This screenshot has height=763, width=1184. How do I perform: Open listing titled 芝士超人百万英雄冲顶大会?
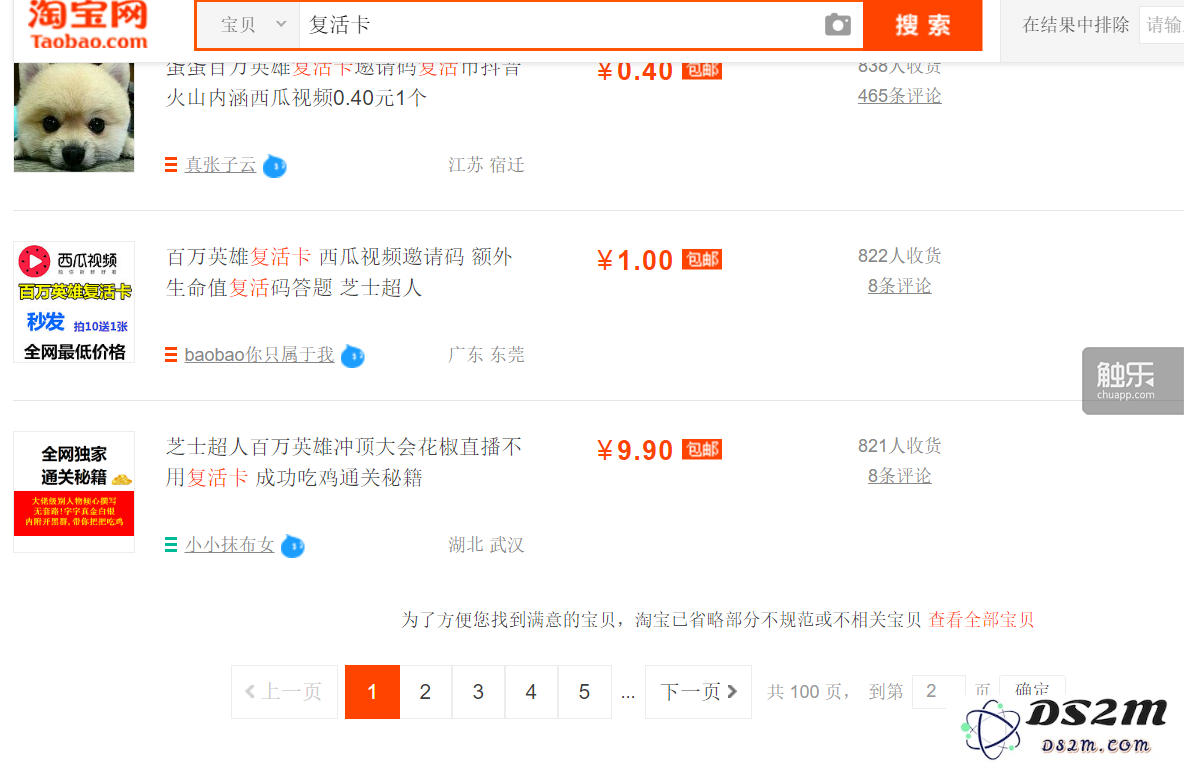pos(344,462)
